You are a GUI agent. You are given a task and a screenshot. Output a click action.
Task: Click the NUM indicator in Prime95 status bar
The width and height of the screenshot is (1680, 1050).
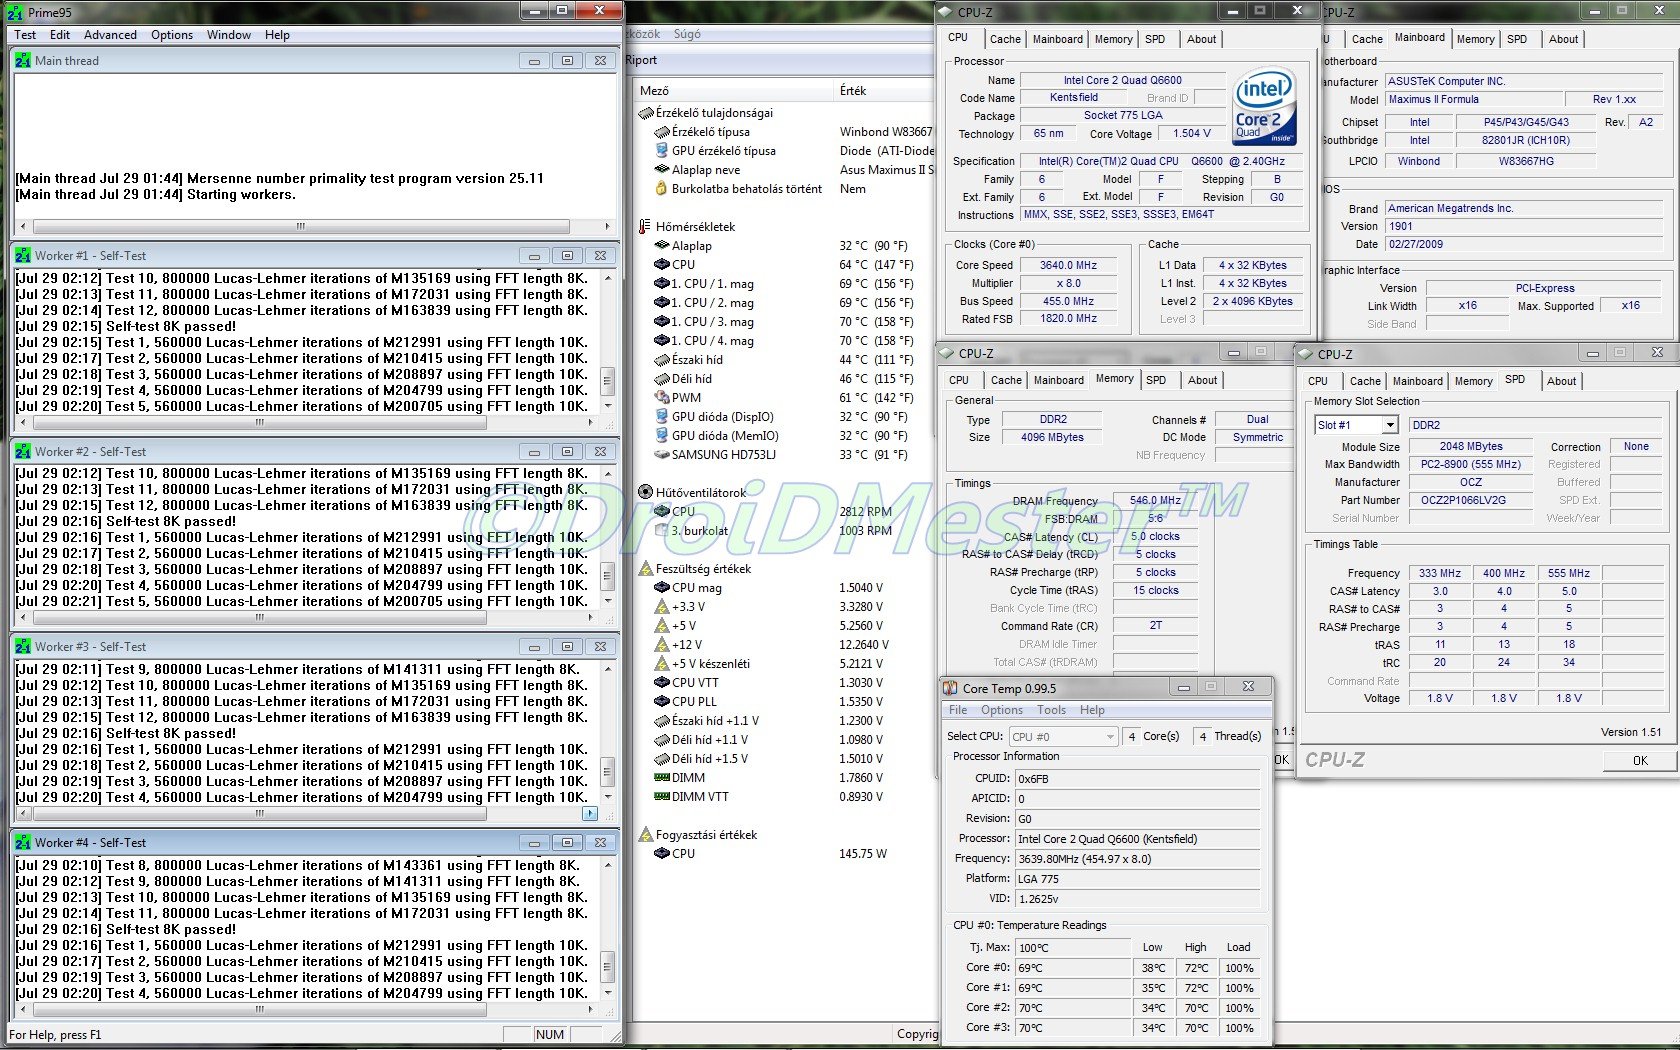pyautogui.click(x=549, y=1035)
